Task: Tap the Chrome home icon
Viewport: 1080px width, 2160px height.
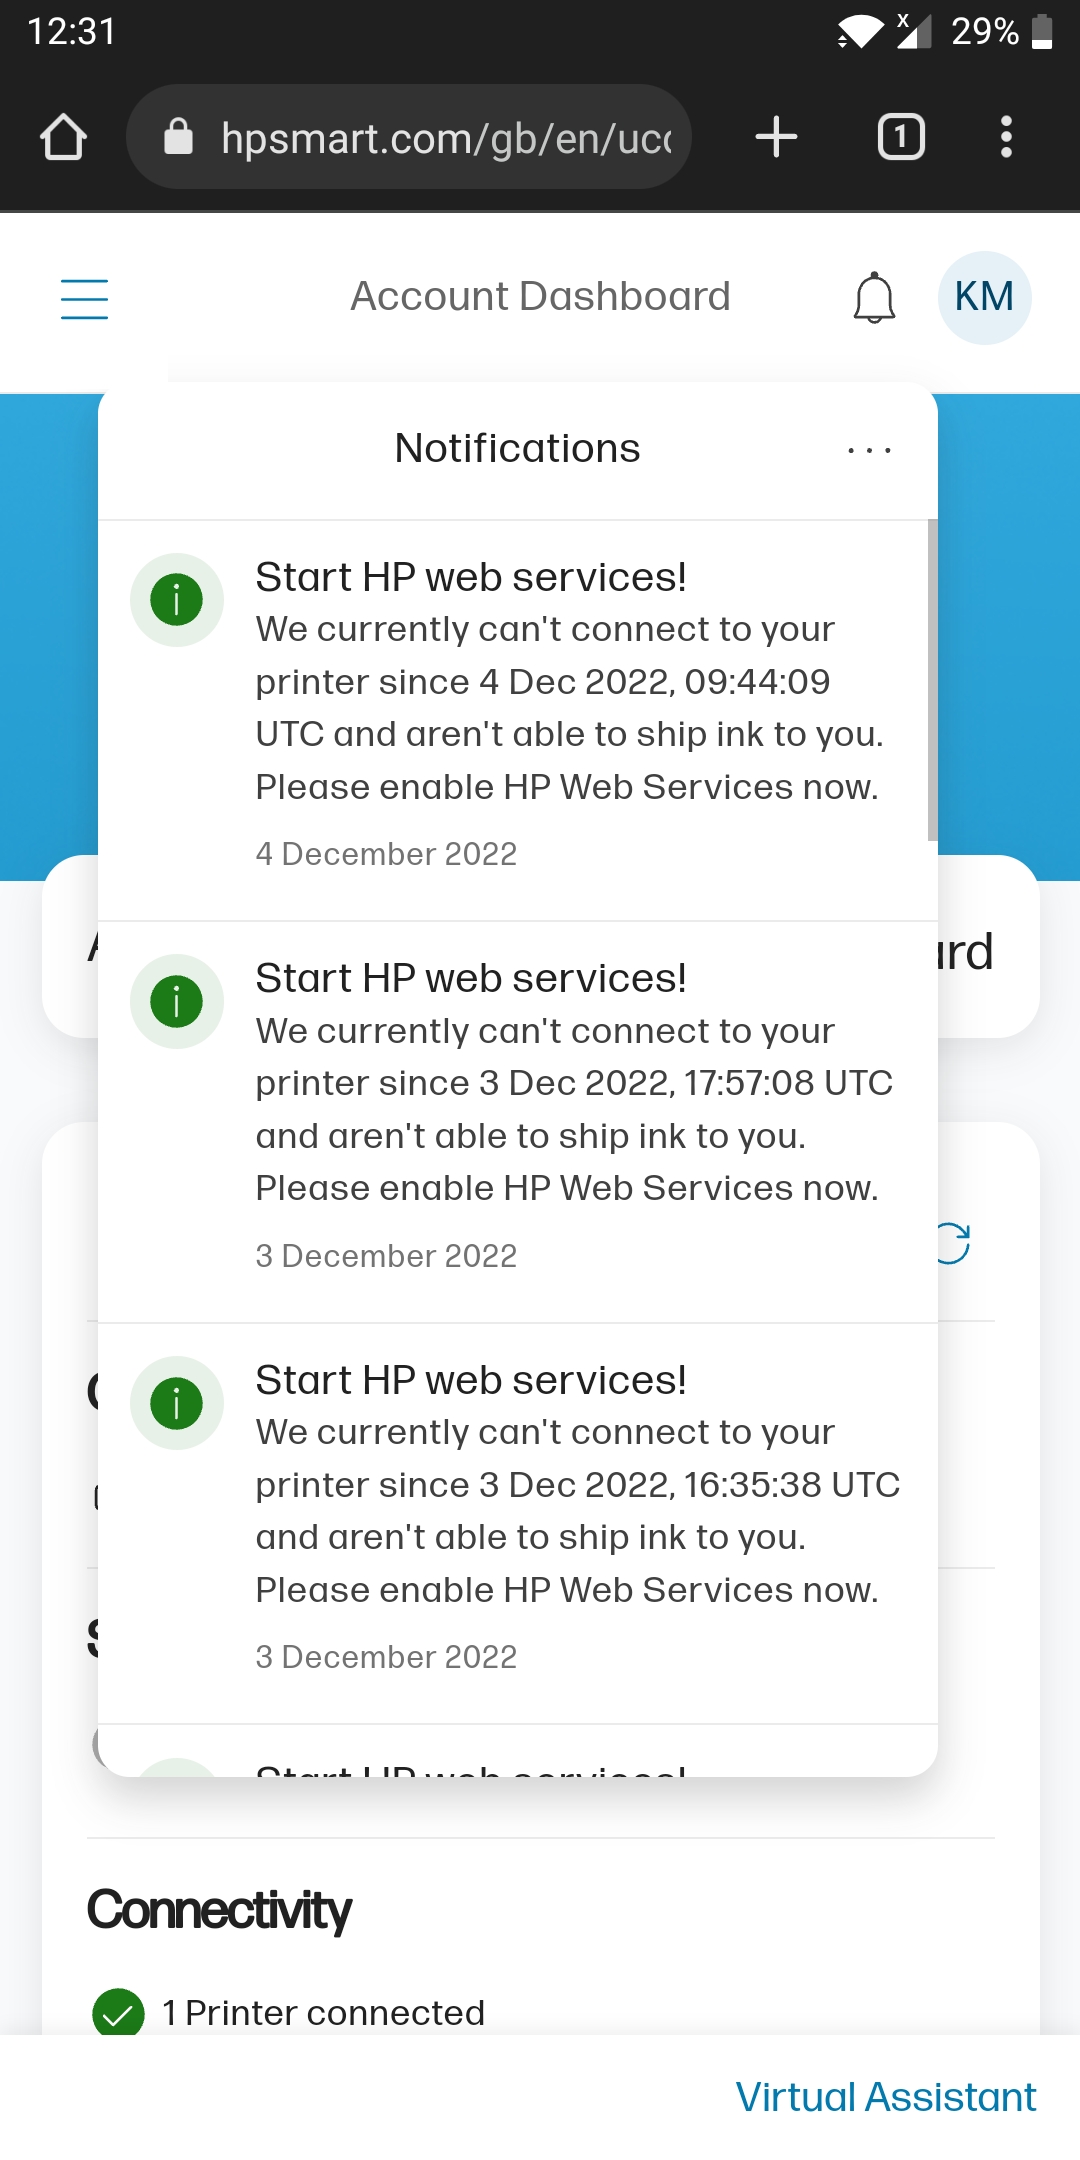Action: (63, 137)
